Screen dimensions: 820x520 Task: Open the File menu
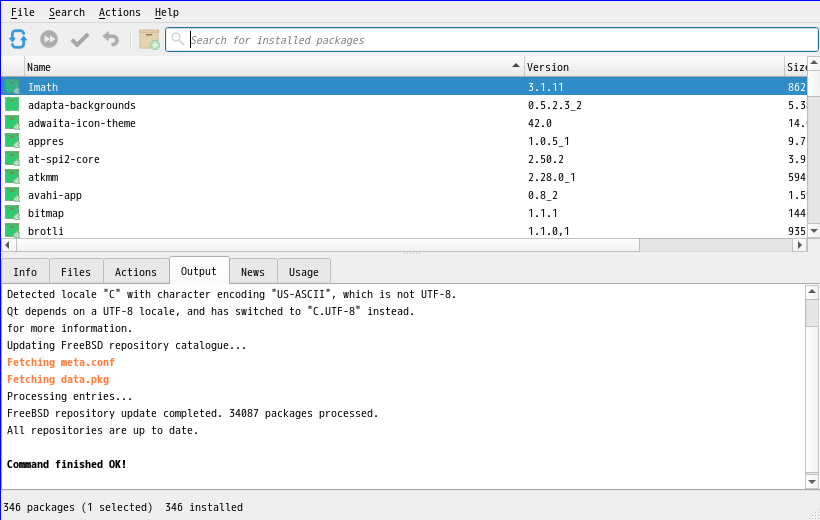click(x=22, y=12)
